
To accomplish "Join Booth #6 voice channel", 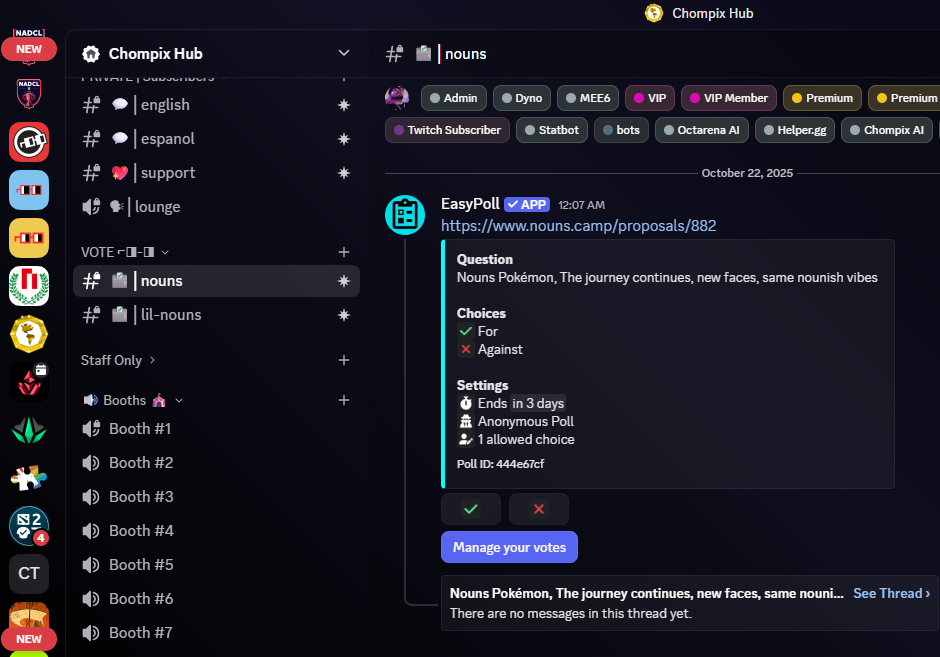I will tap(216, 599).
